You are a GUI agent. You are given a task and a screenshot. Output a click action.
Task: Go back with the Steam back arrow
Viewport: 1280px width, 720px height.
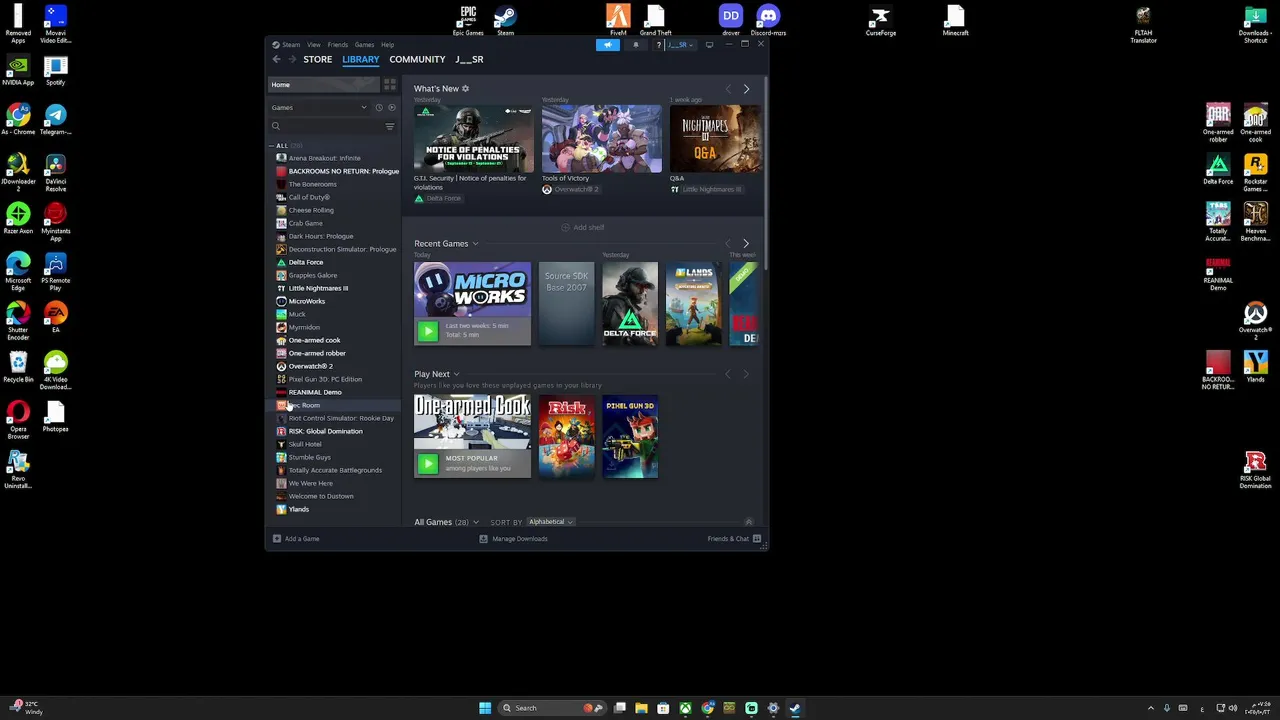point(277,60)
